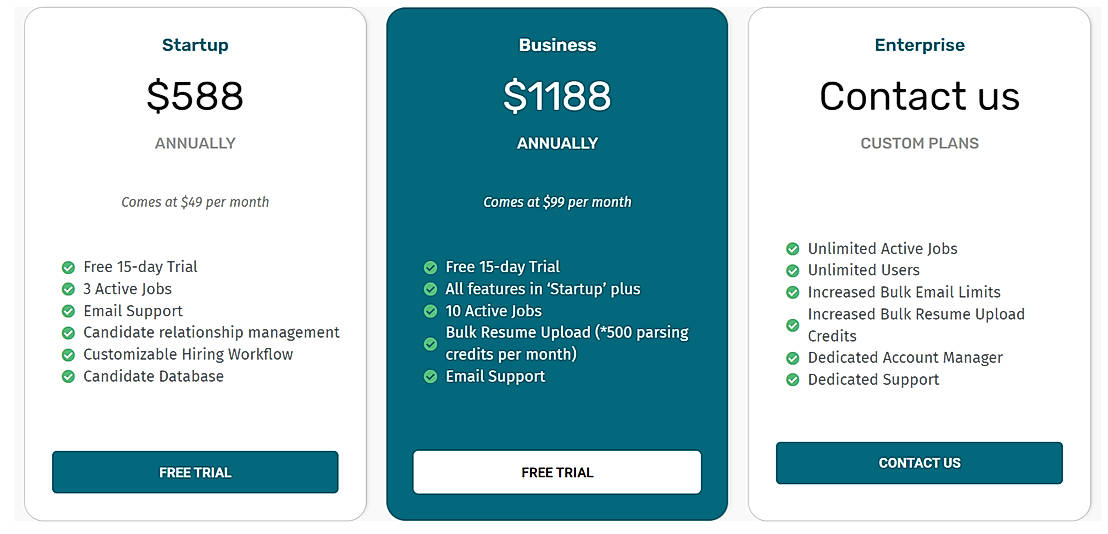The image size is (1108, 534).
Task: Click checkmark beside 'Candidate relationship management'
Action: pos(68,333)
